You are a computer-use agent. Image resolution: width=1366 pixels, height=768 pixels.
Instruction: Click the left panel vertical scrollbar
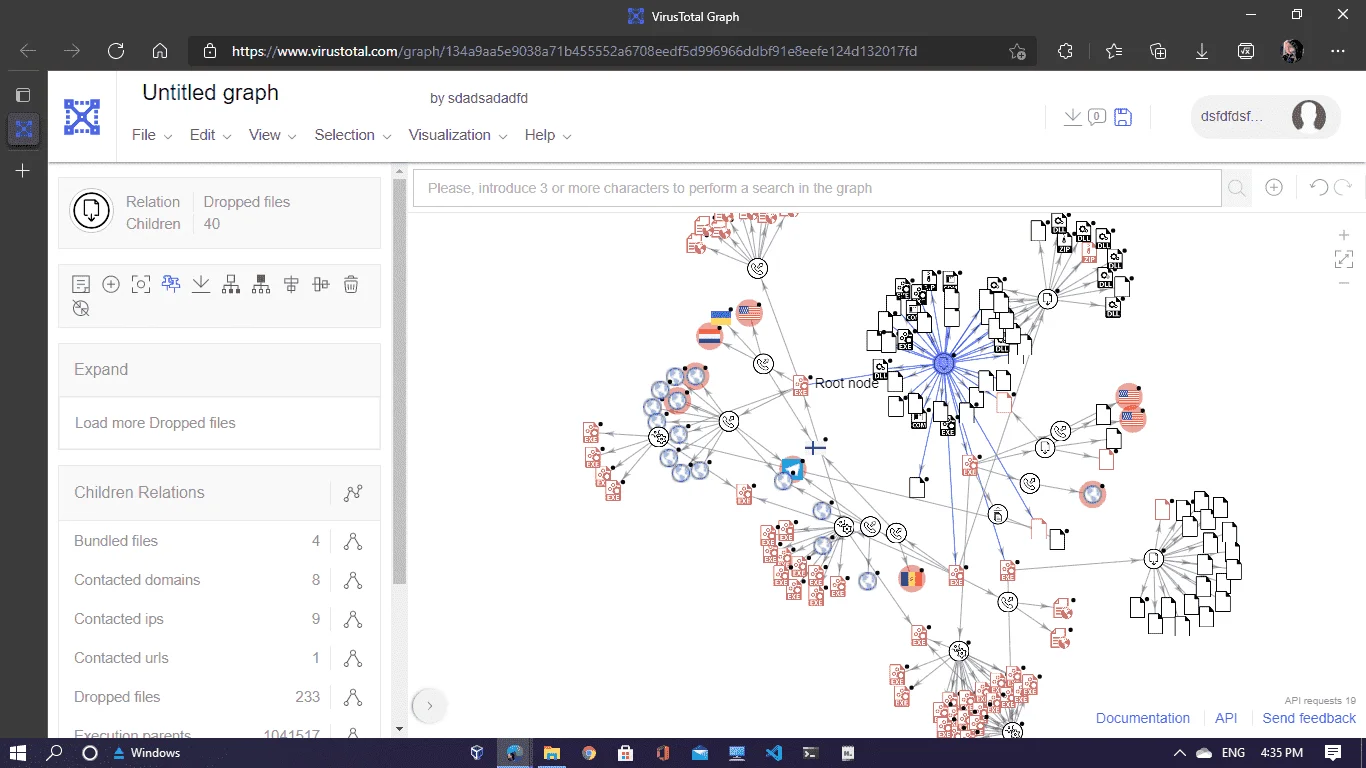(399, 380)
